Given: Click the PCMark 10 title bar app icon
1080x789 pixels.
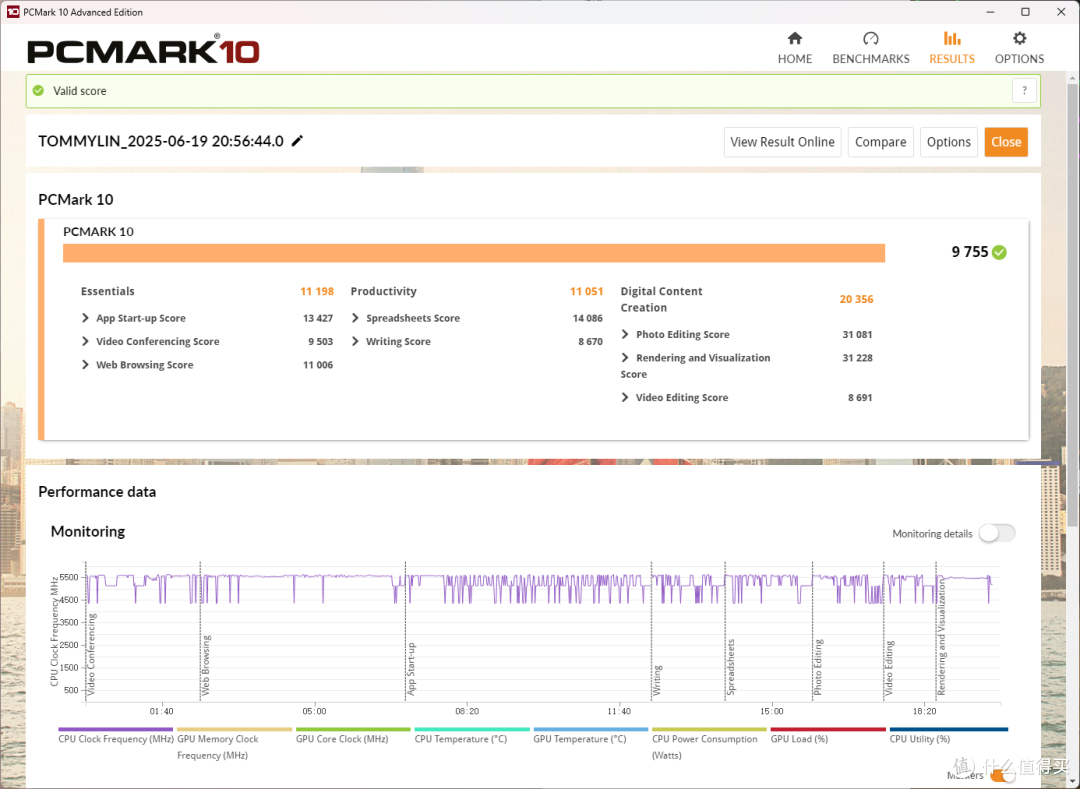Looking at the screenshot, I should [x=12, y=12].
